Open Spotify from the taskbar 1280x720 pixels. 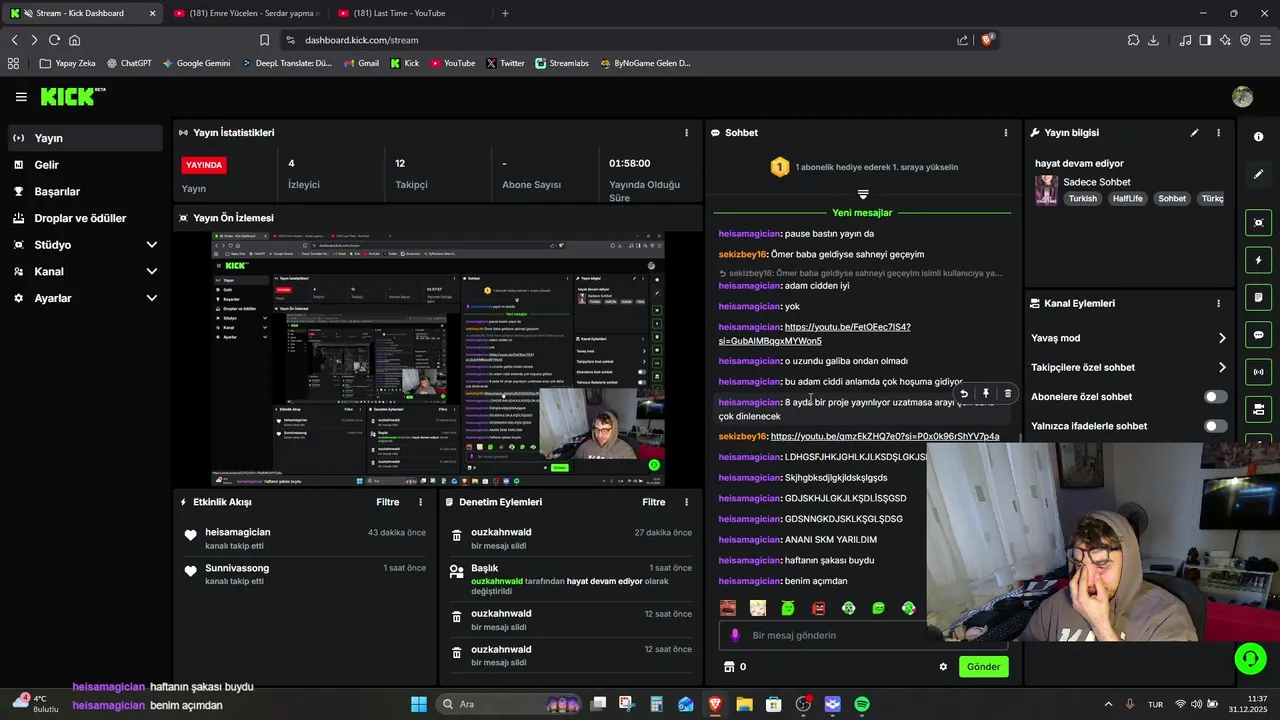[862, 704]
